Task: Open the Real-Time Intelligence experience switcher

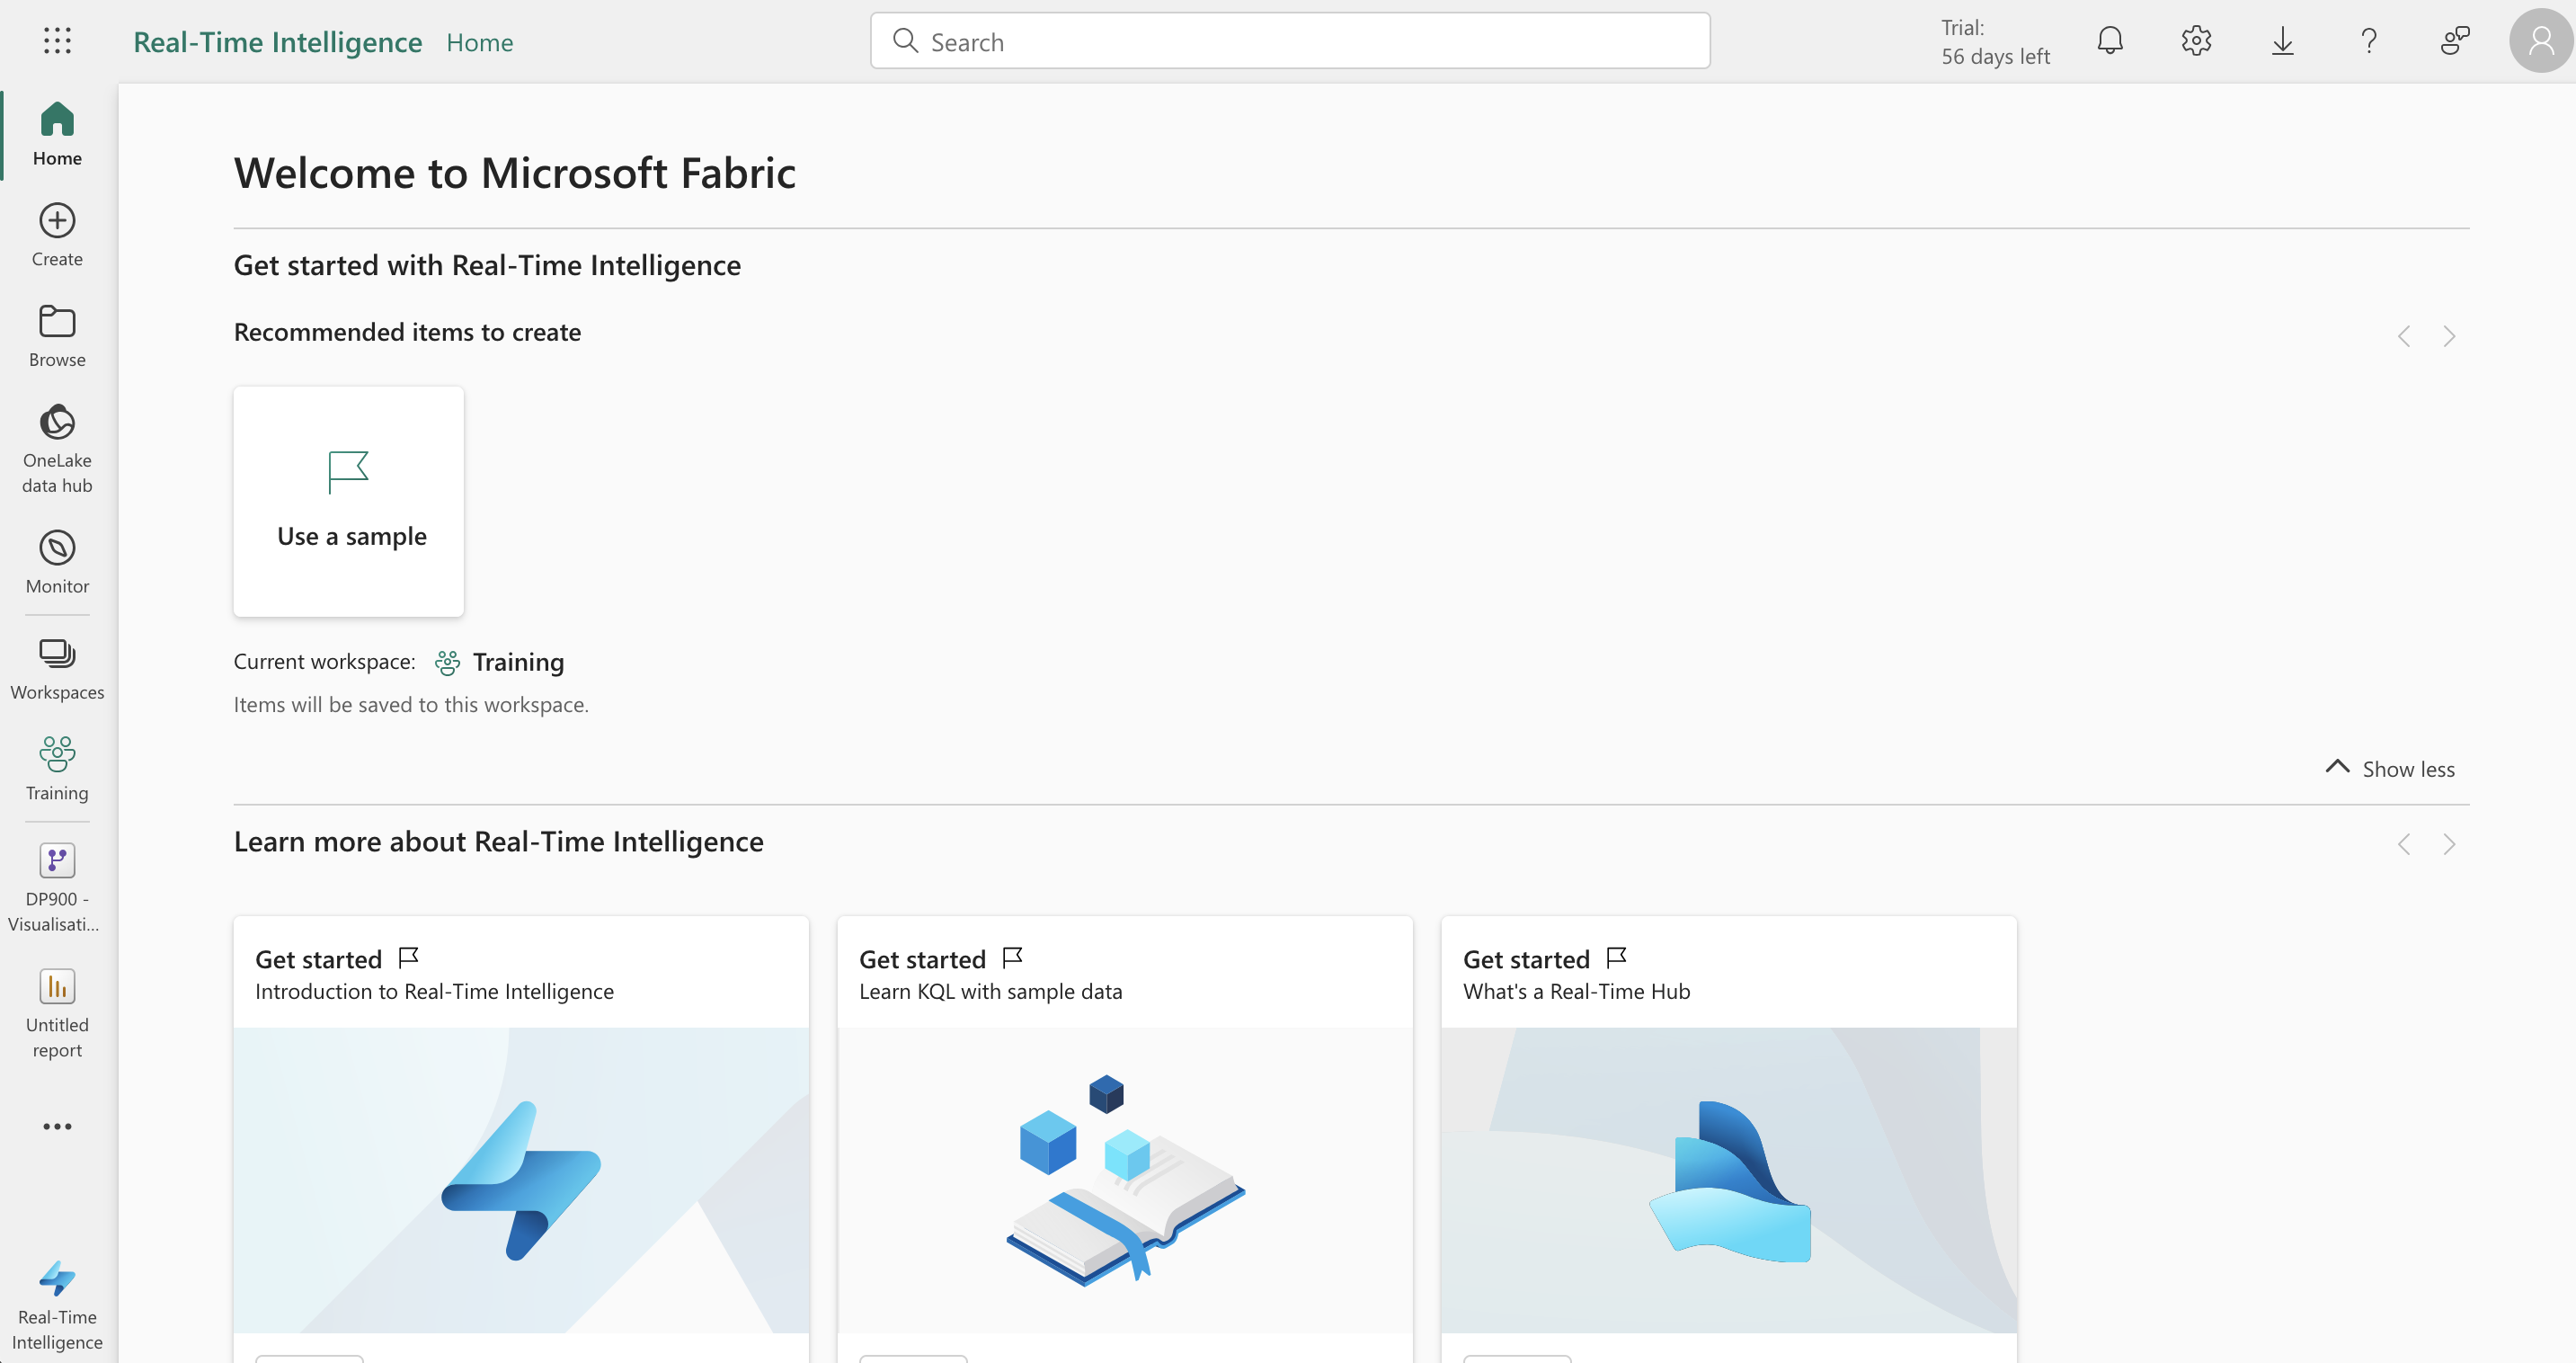Action: [57, 1306]
